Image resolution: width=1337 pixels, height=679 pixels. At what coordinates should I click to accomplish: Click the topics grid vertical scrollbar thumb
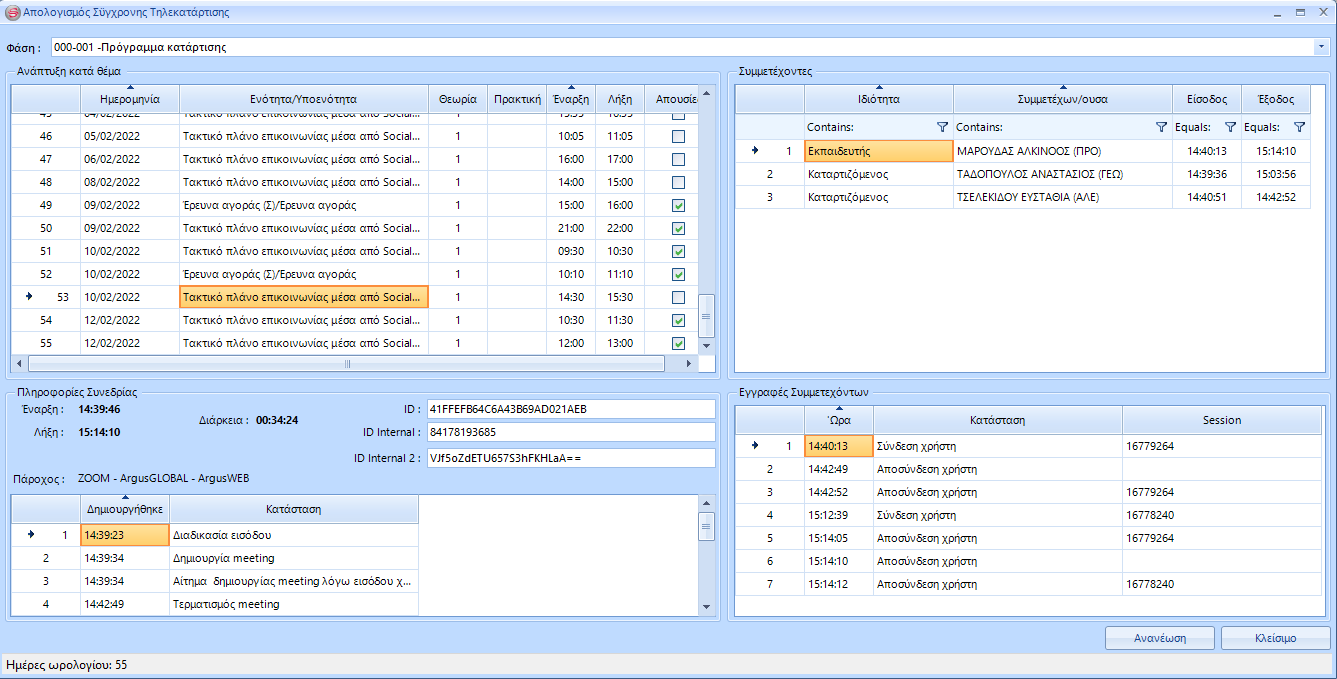point(706,316)
